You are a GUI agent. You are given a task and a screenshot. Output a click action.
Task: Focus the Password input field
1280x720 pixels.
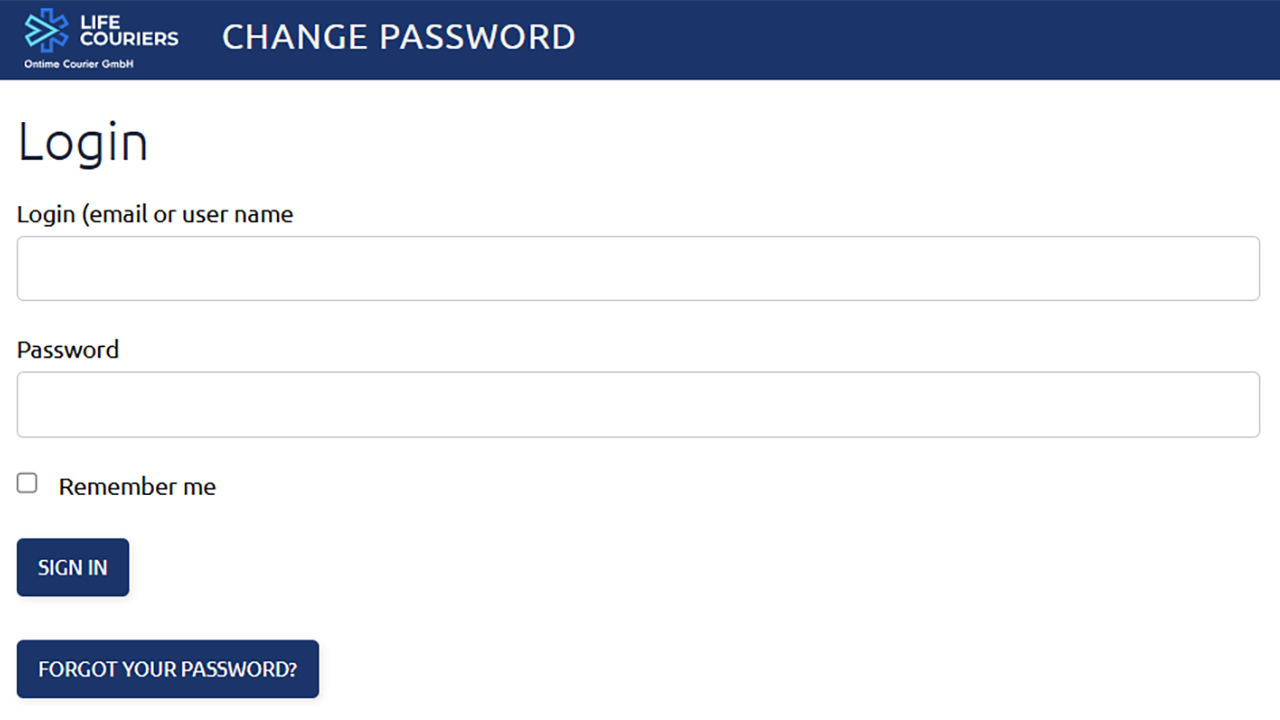[x=638, y=404]
